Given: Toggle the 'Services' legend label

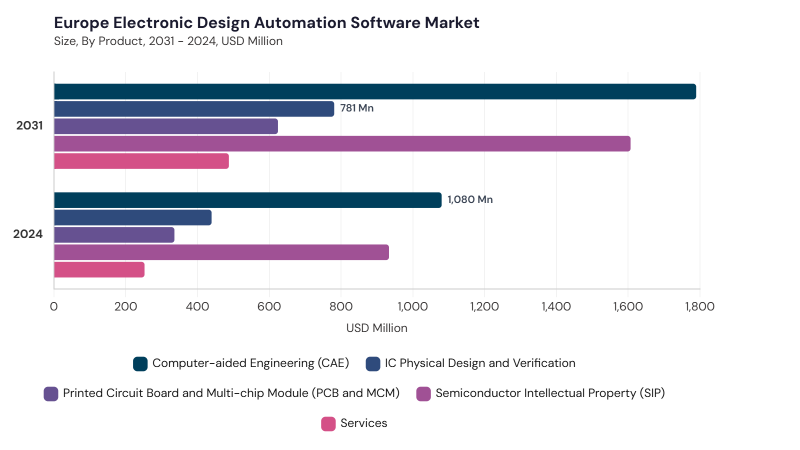Looking at the screenshot, I should point(364,423).
